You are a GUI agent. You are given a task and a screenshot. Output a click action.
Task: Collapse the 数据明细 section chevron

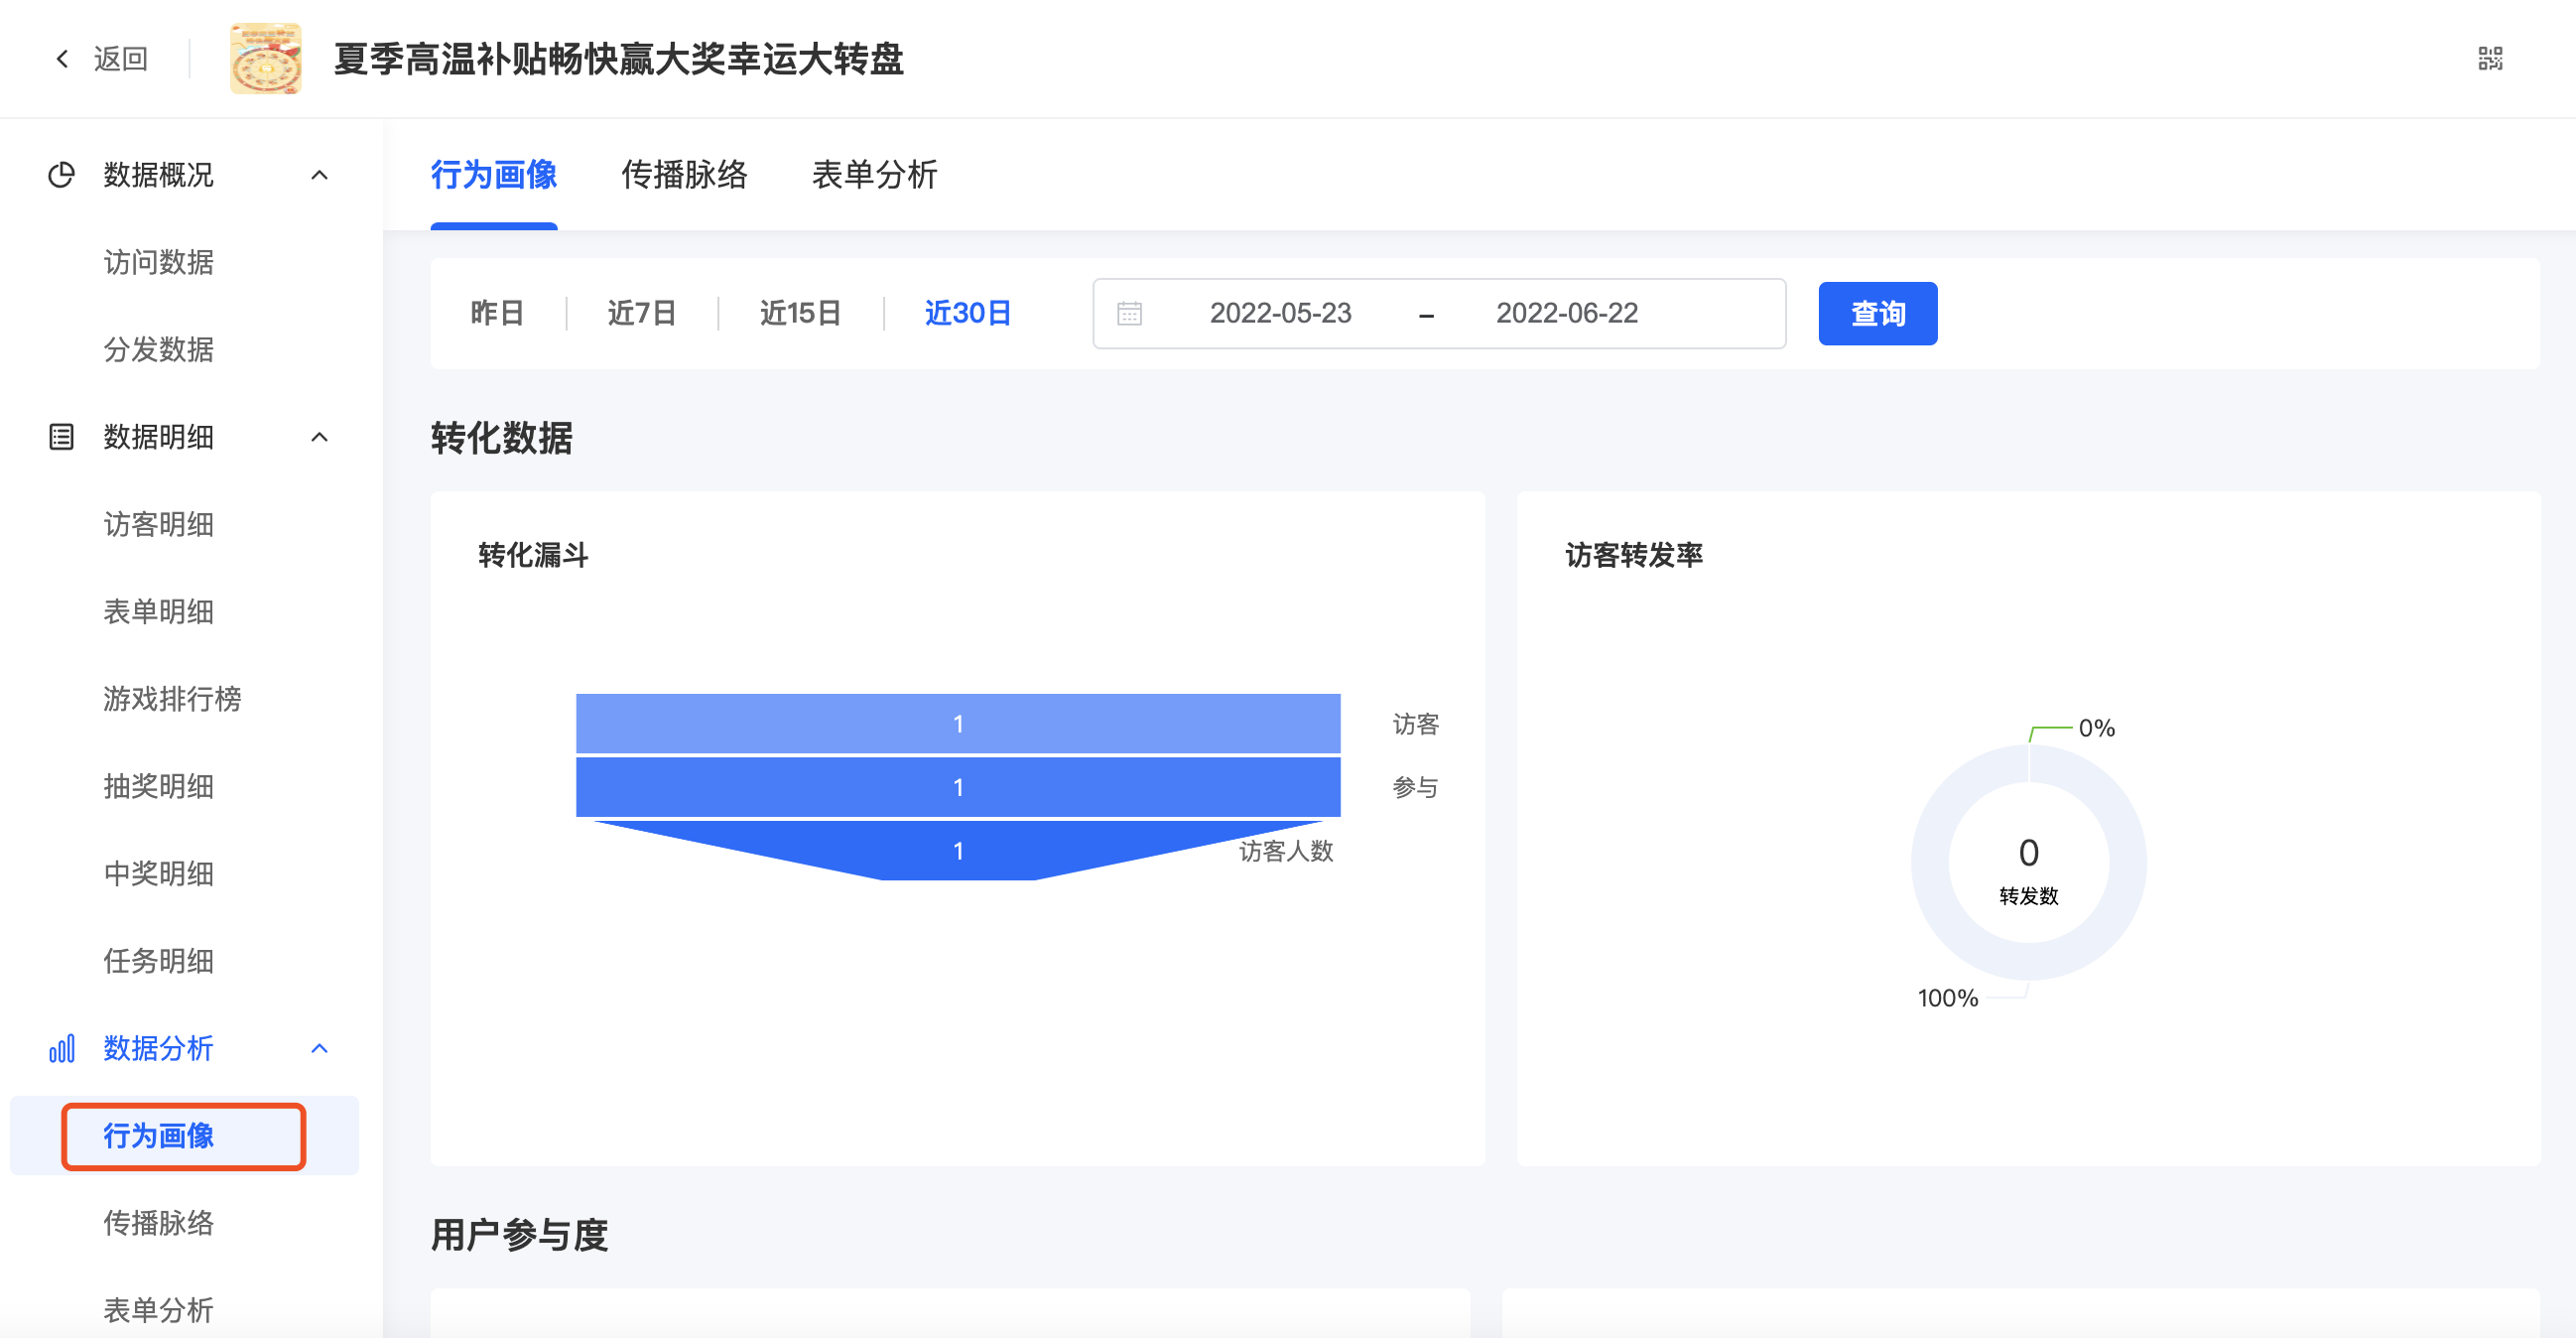click(320, 437)
